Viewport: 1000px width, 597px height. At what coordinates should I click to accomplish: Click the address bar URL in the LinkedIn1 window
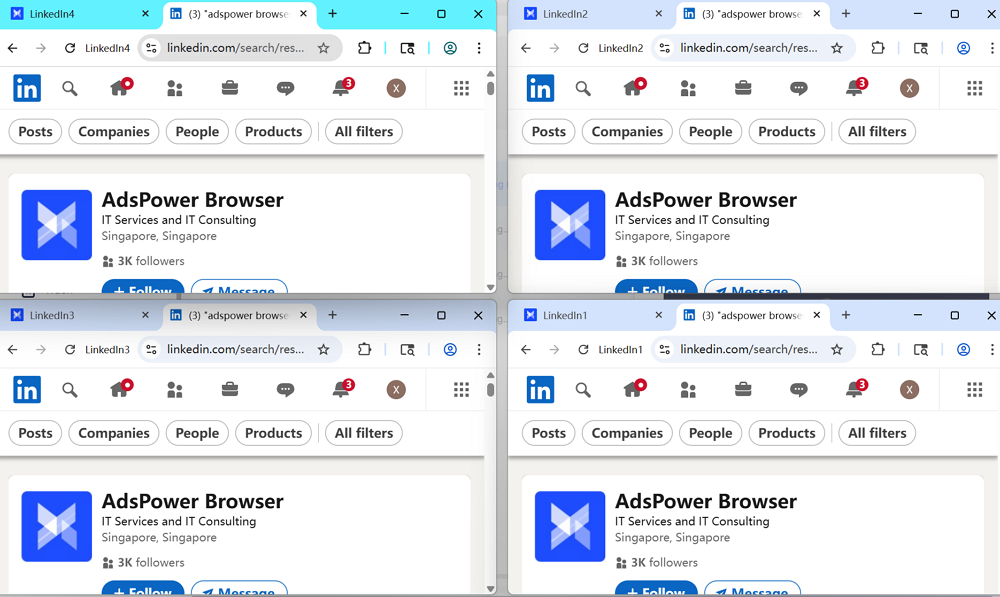749,349
